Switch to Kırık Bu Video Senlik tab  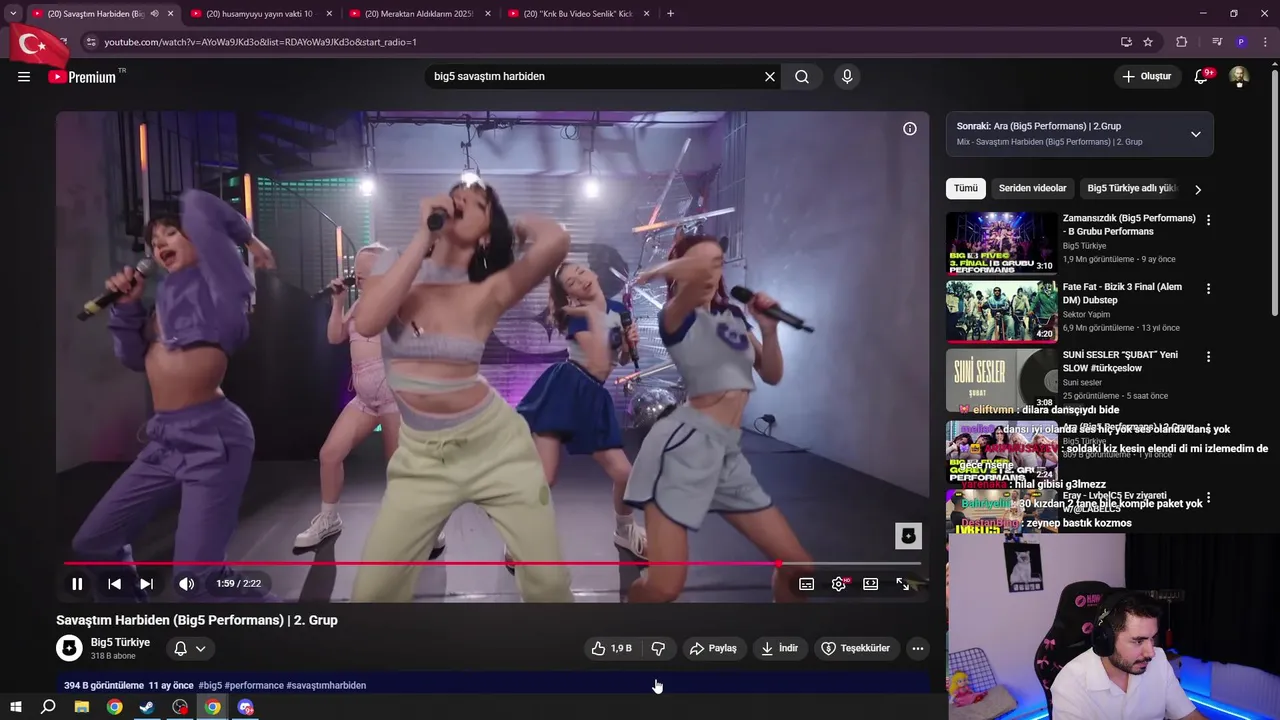pos(578,14)
